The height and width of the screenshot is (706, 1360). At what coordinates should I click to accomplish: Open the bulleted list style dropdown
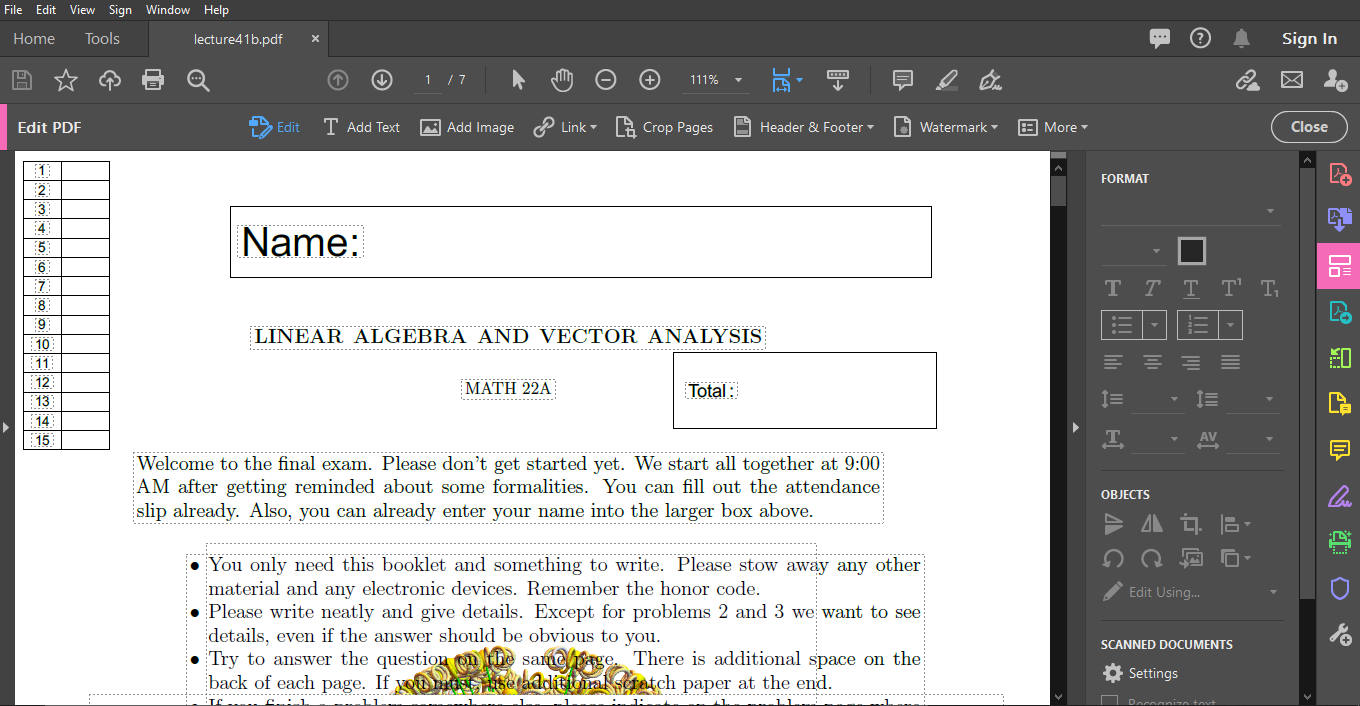tap(1155, 325)
